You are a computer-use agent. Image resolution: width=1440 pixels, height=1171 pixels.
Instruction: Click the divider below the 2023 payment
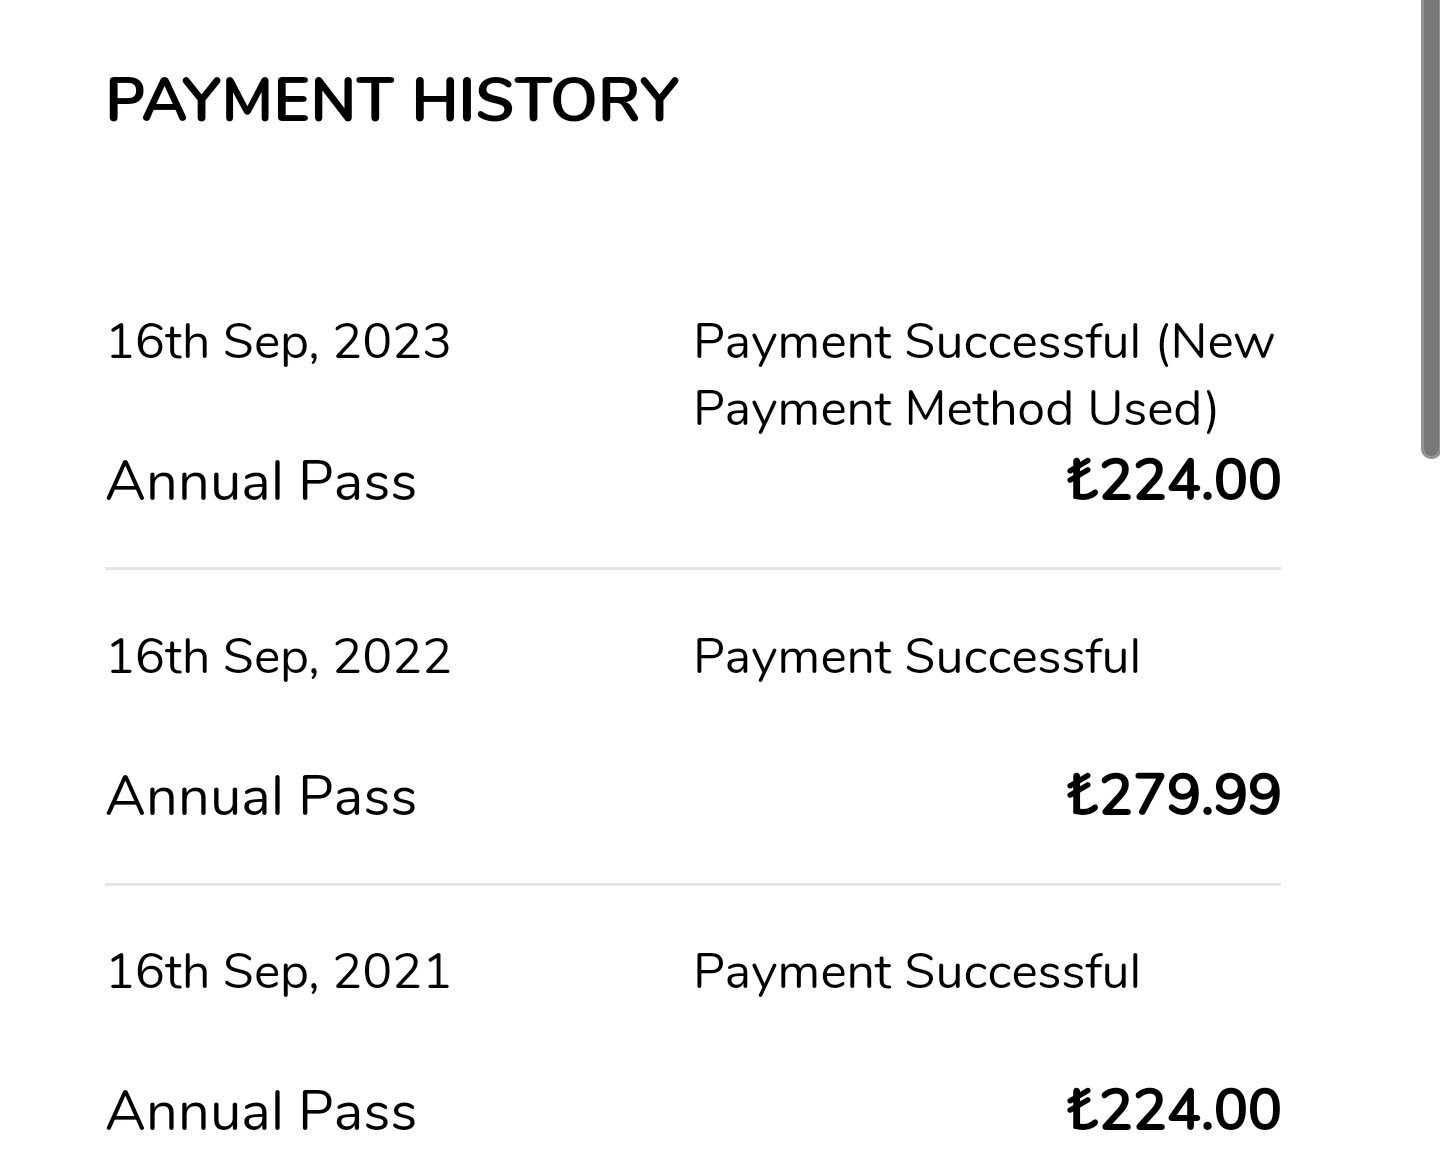(693, 568)
